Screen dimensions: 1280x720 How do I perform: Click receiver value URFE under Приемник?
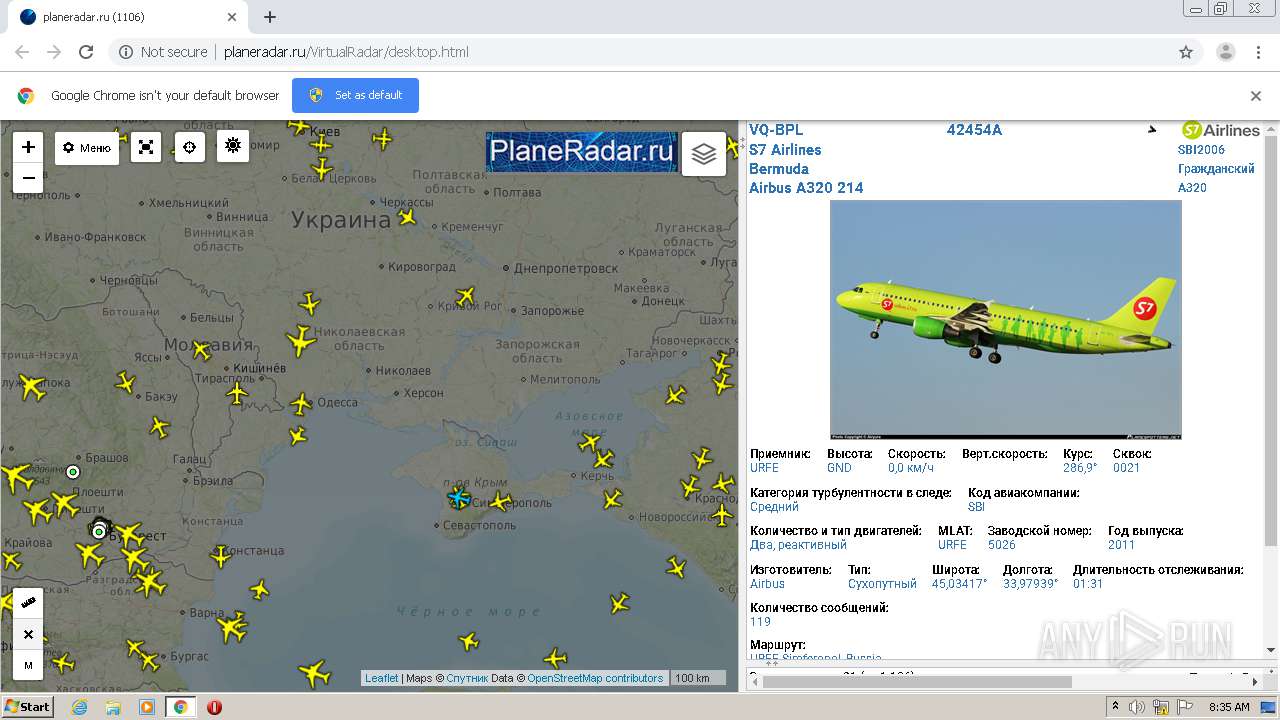(x=764, y=468)
